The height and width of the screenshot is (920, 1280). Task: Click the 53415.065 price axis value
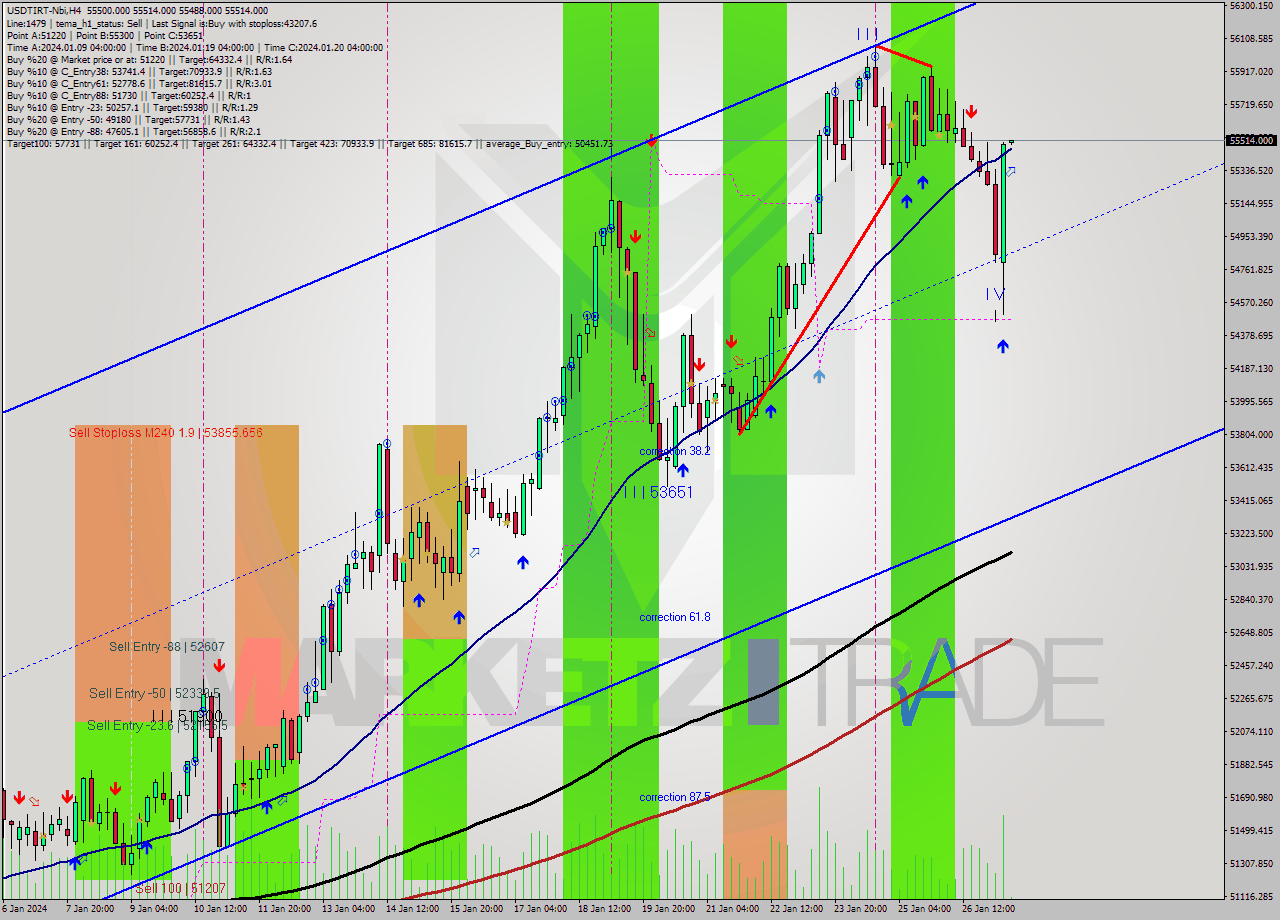coord(1251,500)
